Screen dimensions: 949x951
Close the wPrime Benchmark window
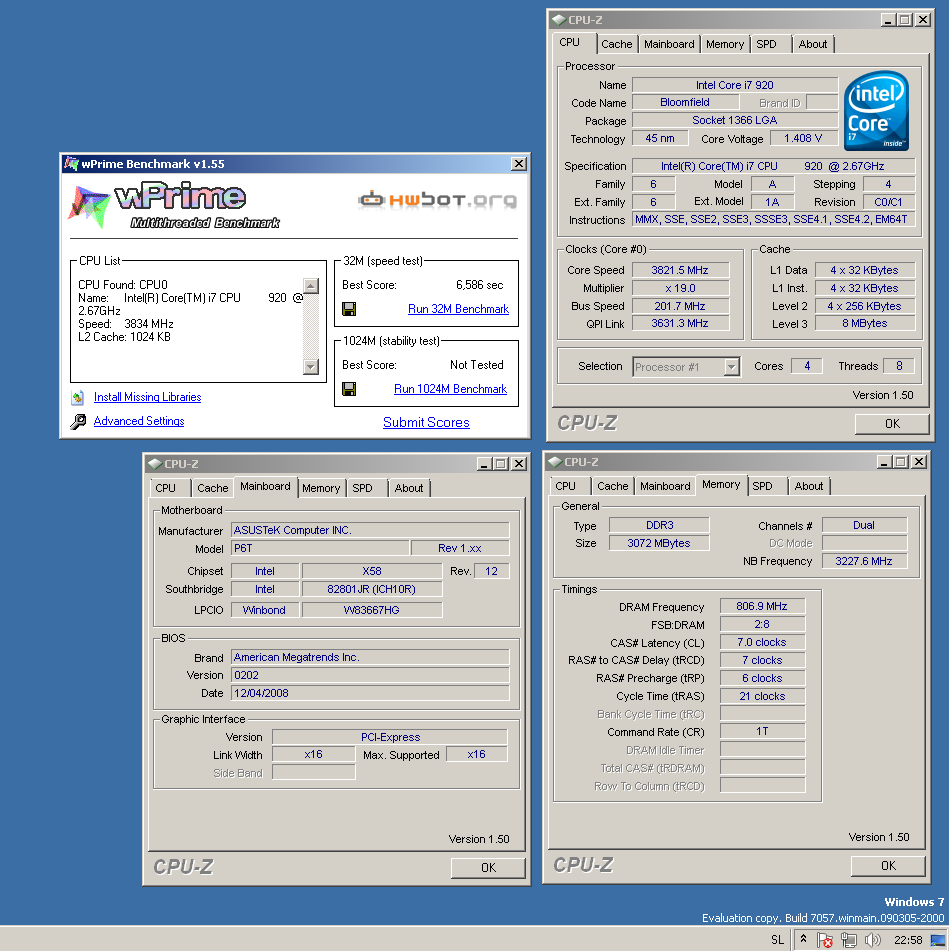coord(519,164)
